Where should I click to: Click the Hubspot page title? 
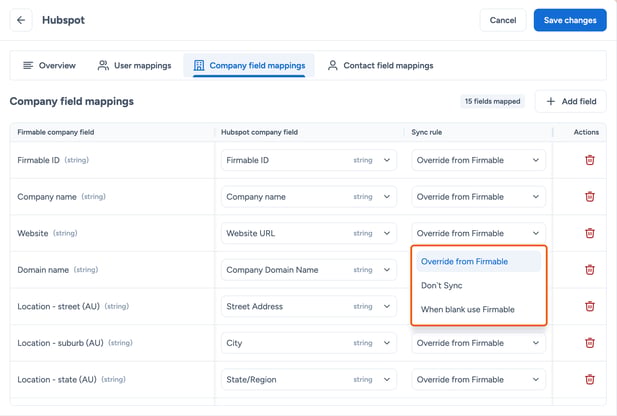(63, 20)
